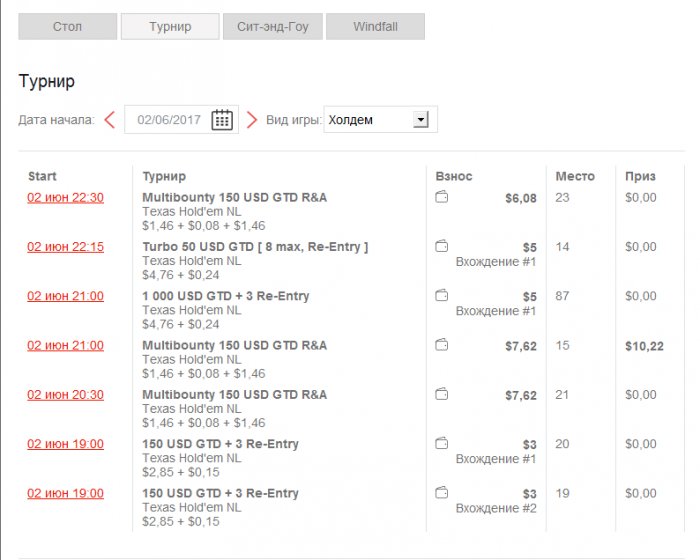The height and width of the screenshot is (560, 700).
Task: Go to next date with right arrow
Action: tap(252, 120)
